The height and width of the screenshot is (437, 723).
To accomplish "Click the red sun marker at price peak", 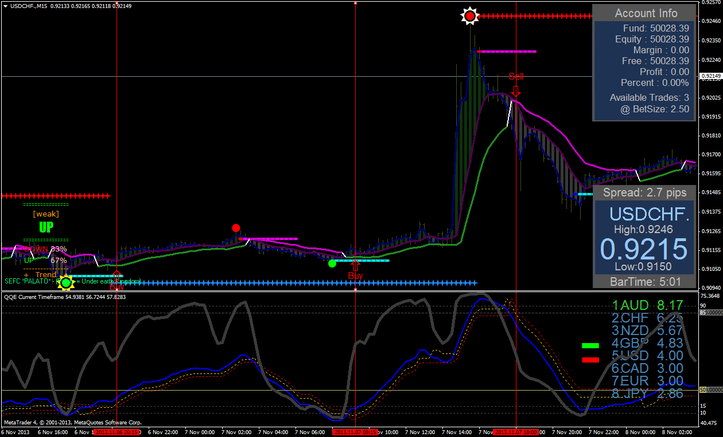I will (471, 16).
